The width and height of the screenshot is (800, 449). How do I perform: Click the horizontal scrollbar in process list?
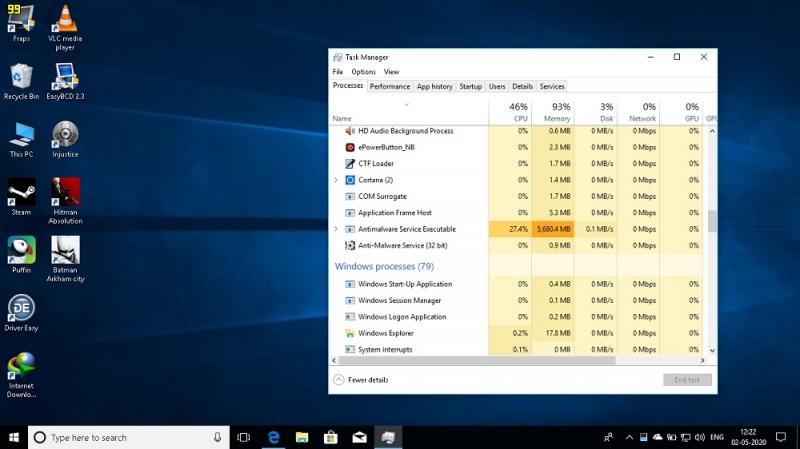coord(477,360)
